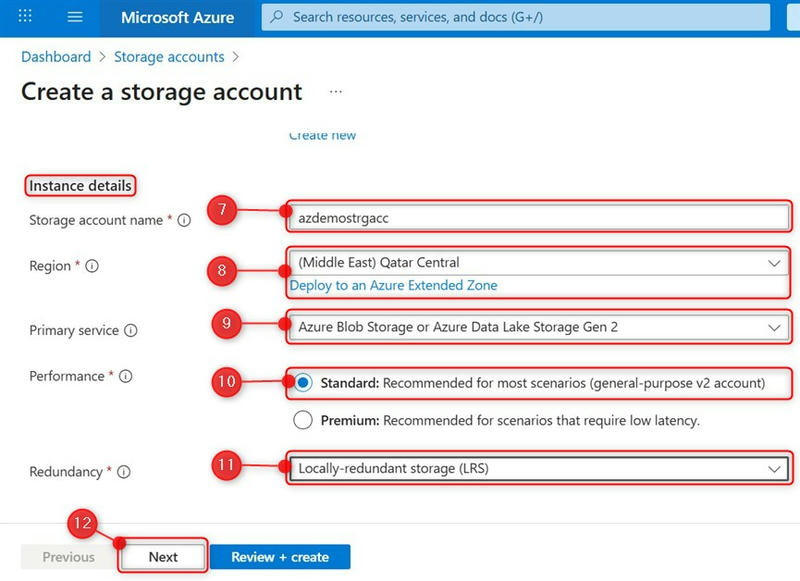The width and height of the screenshot is (800, 581).
Task: Select the Premium performance radio button
Action: point(303,421)
